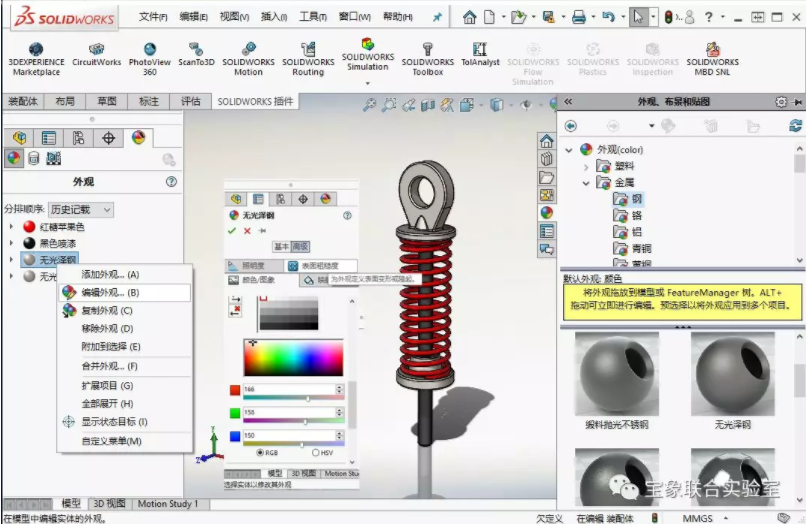
Task: Switch to the 草图 tab
Action: [107, 101]
